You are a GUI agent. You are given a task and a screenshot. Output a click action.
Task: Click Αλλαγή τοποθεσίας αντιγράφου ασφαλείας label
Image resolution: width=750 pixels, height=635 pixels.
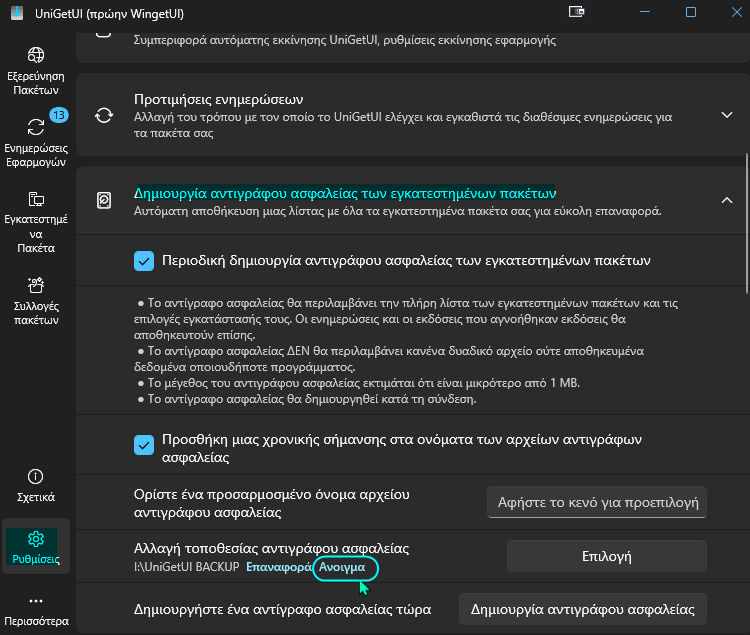pos(271,548)
